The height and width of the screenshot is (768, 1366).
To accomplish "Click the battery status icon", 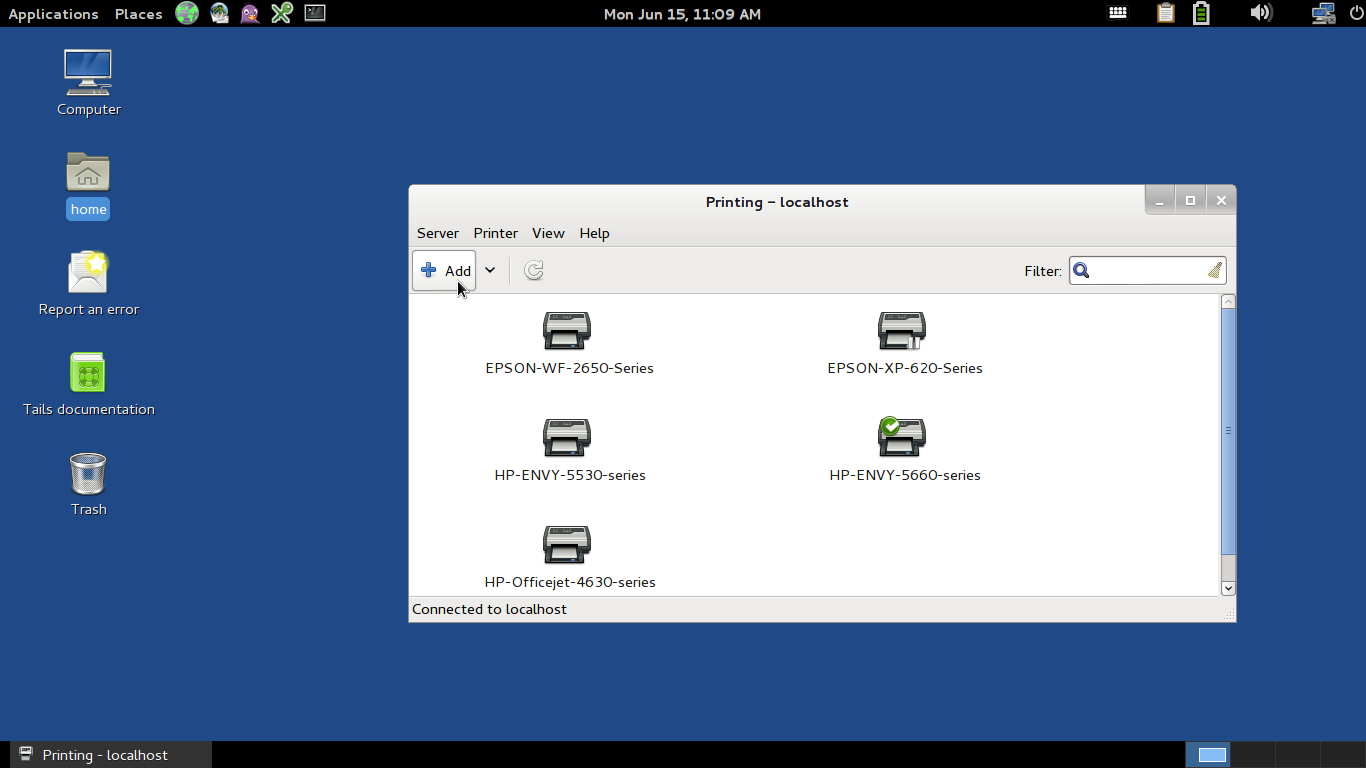I will (x=1201, y=13).
